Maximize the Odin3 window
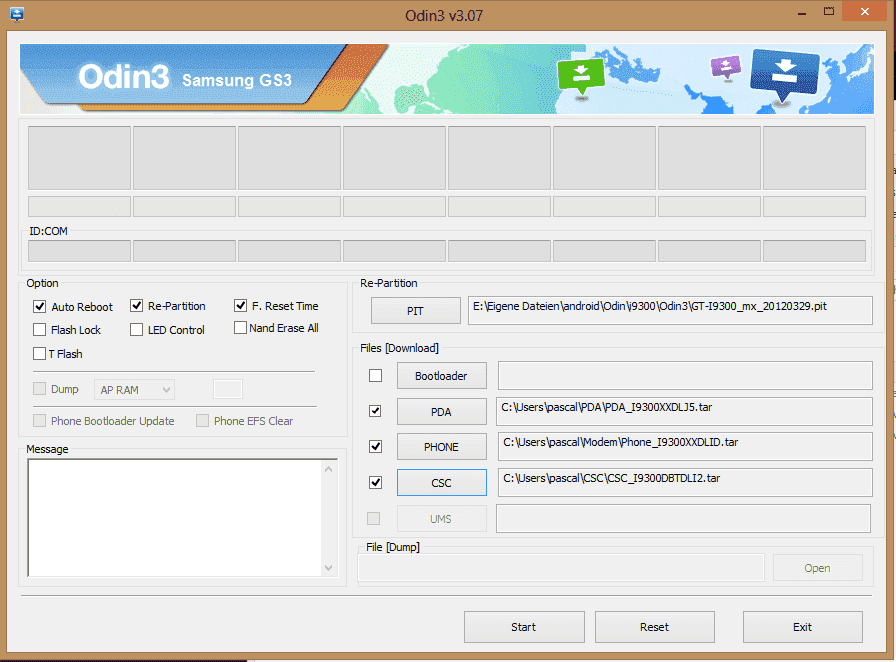896x662 pixels. [x=829, y=11]
